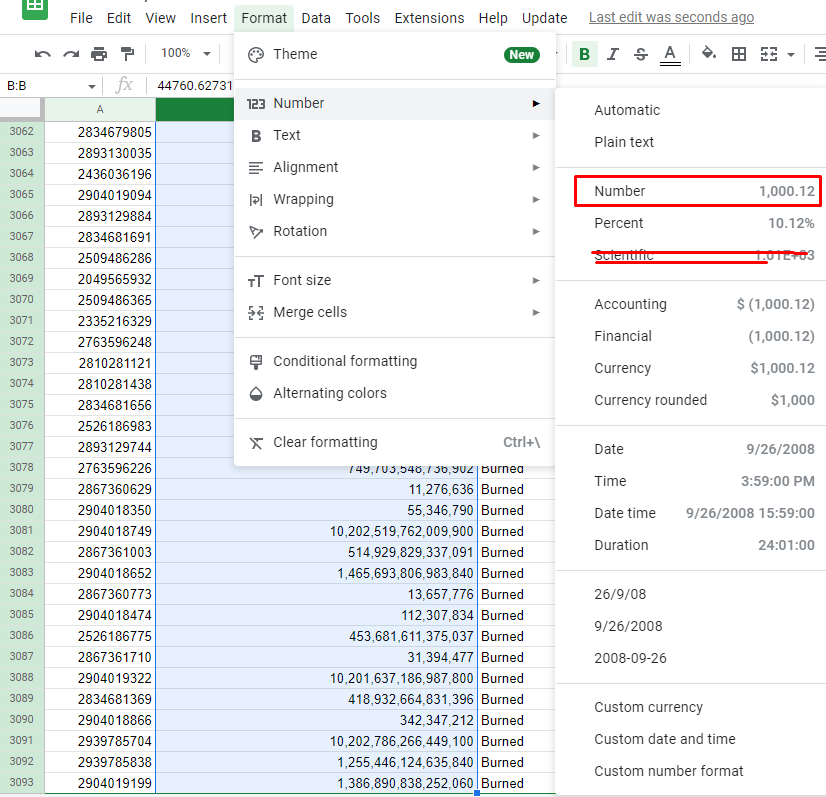The image size is (826, 797).
Task: Toggle strikethrough formatting
Action: click(641, 54)
